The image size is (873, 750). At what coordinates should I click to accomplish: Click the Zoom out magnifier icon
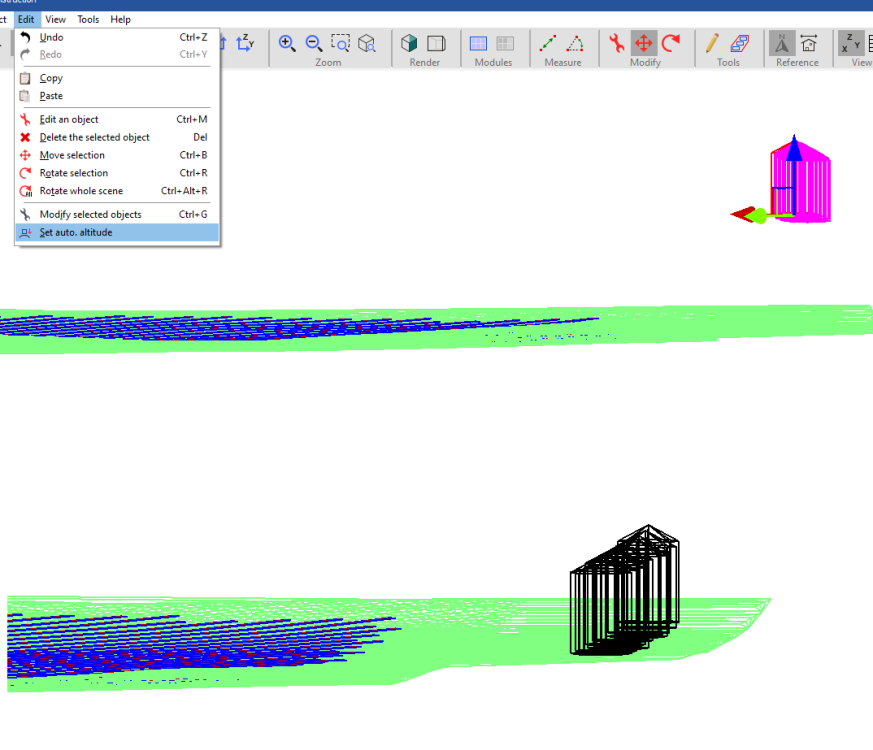click(314, 43)
